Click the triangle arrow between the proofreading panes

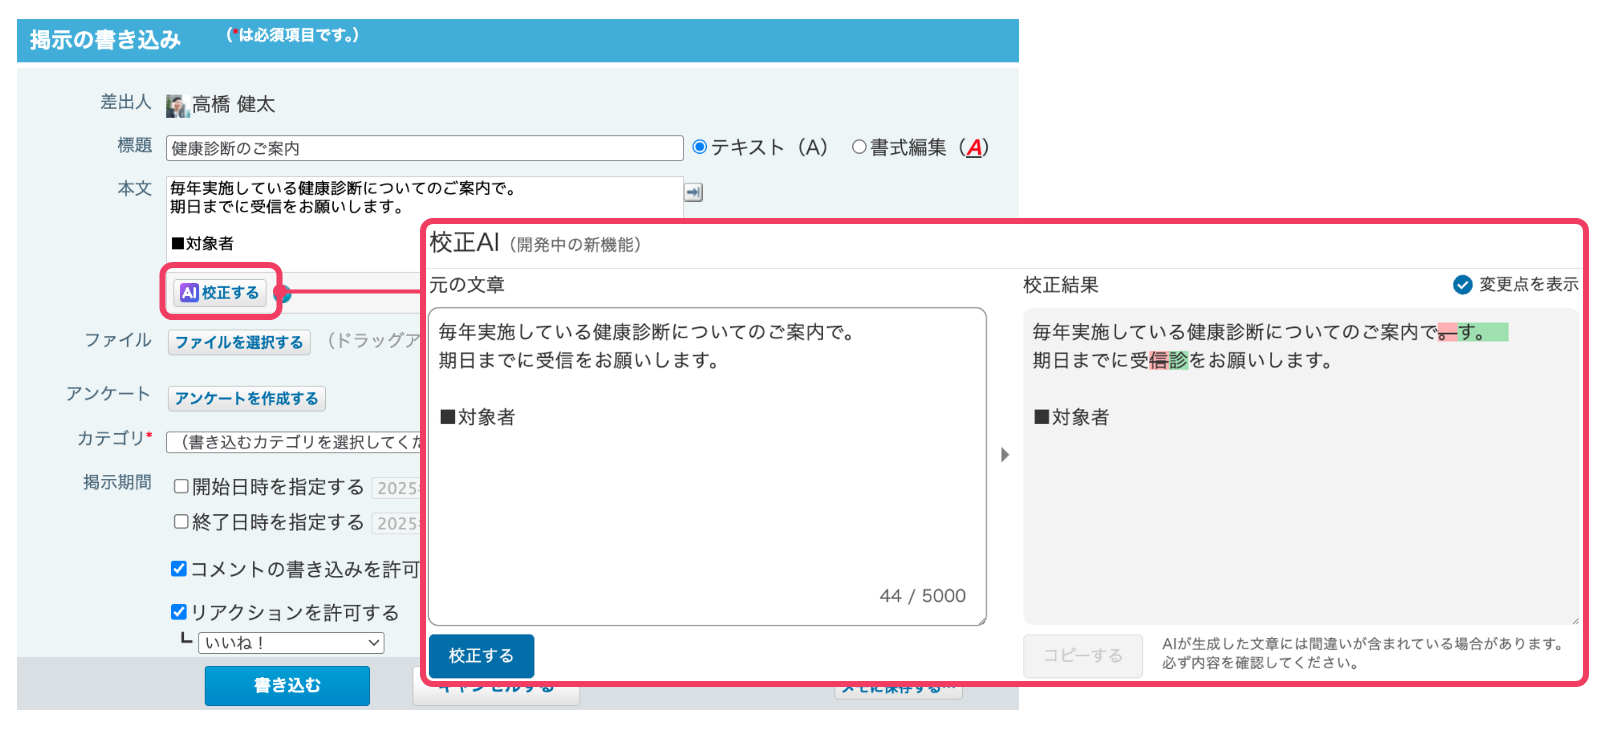coord(1005,455)
